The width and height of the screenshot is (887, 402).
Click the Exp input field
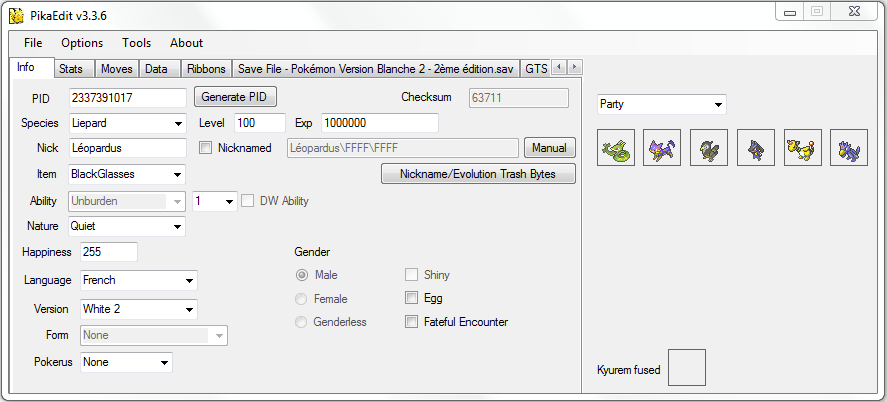380,123
